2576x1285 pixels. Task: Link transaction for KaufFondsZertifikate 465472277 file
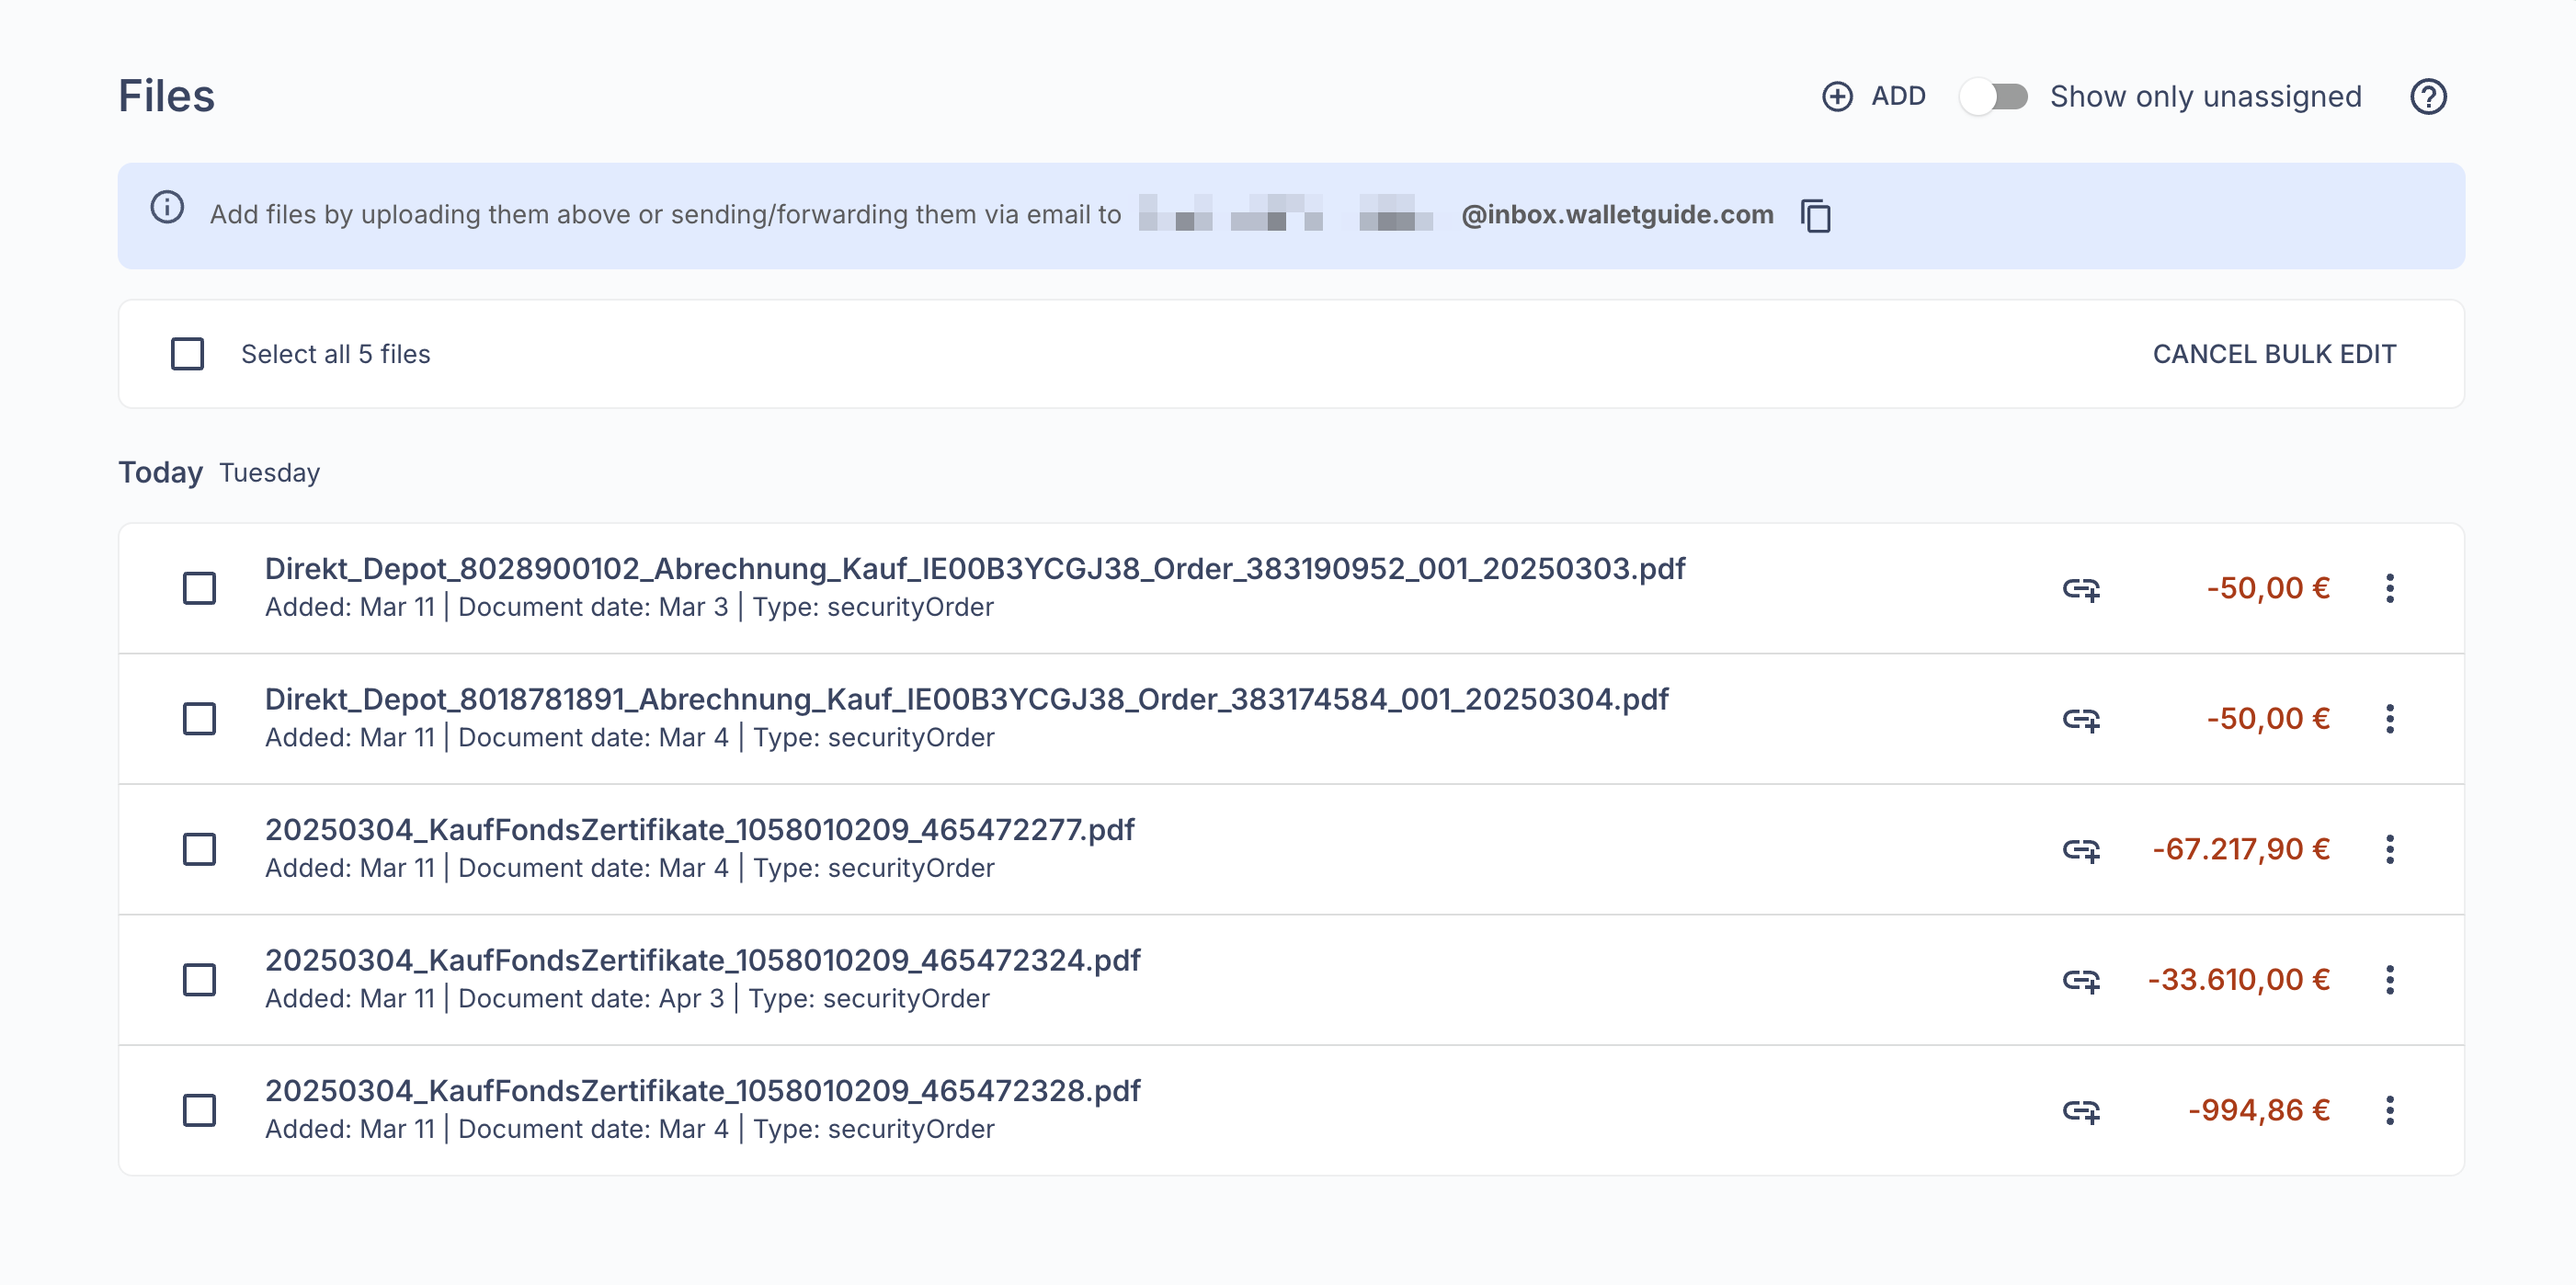[x=2081, y=849]
